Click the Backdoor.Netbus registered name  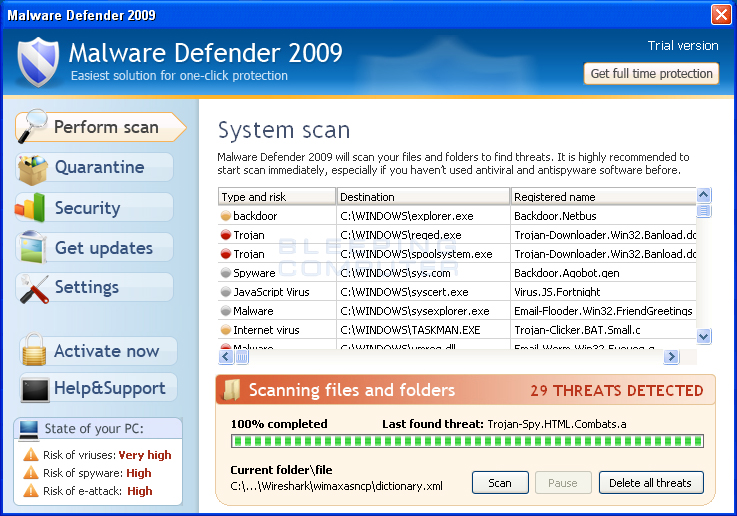pos(555,216)
